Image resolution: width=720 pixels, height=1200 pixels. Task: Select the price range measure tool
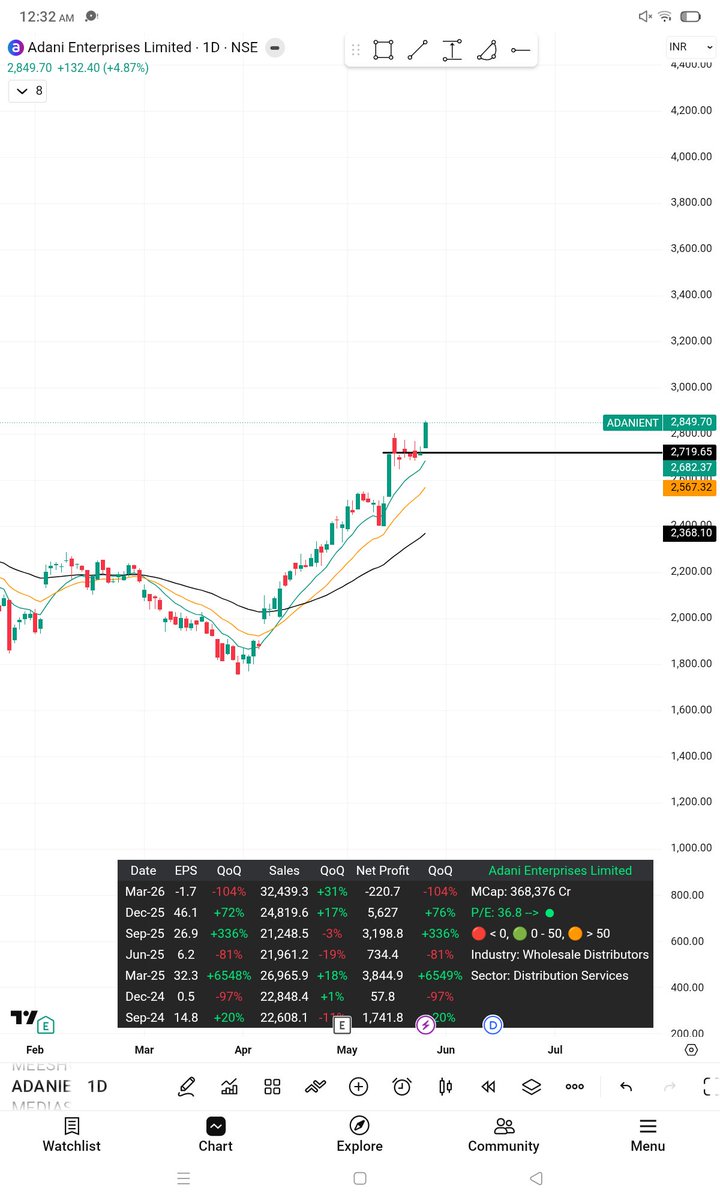pyautogui.click(x=452, y=50)
